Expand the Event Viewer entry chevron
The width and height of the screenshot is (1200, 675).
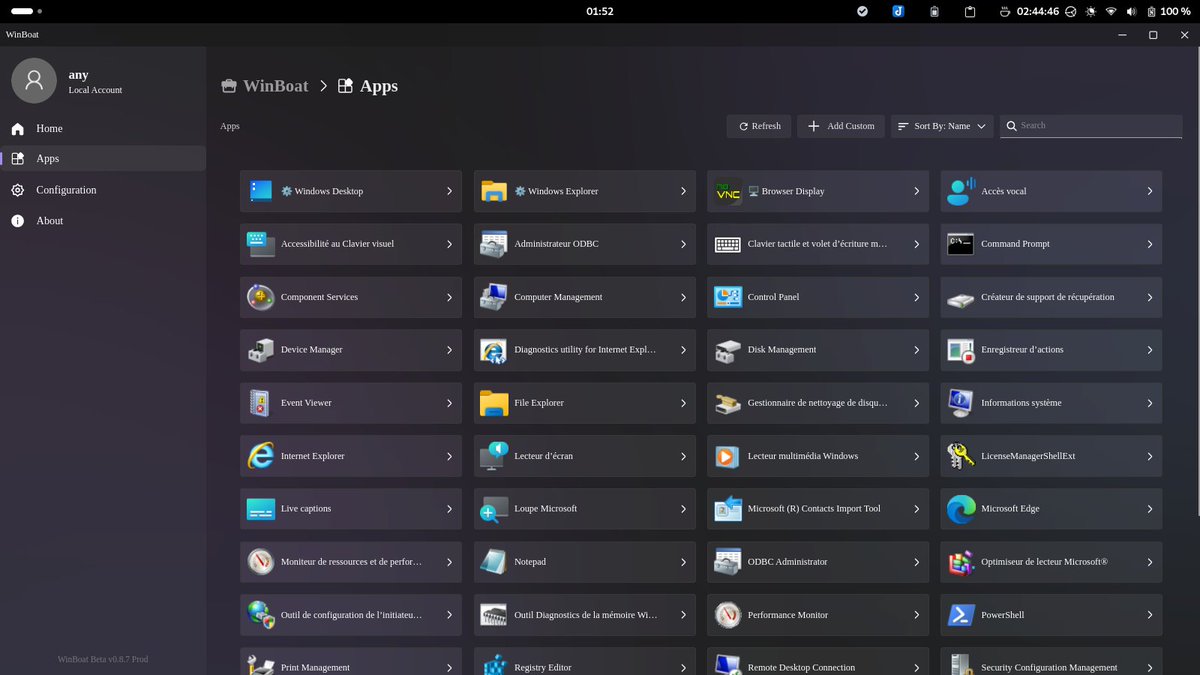click(450, 403)
